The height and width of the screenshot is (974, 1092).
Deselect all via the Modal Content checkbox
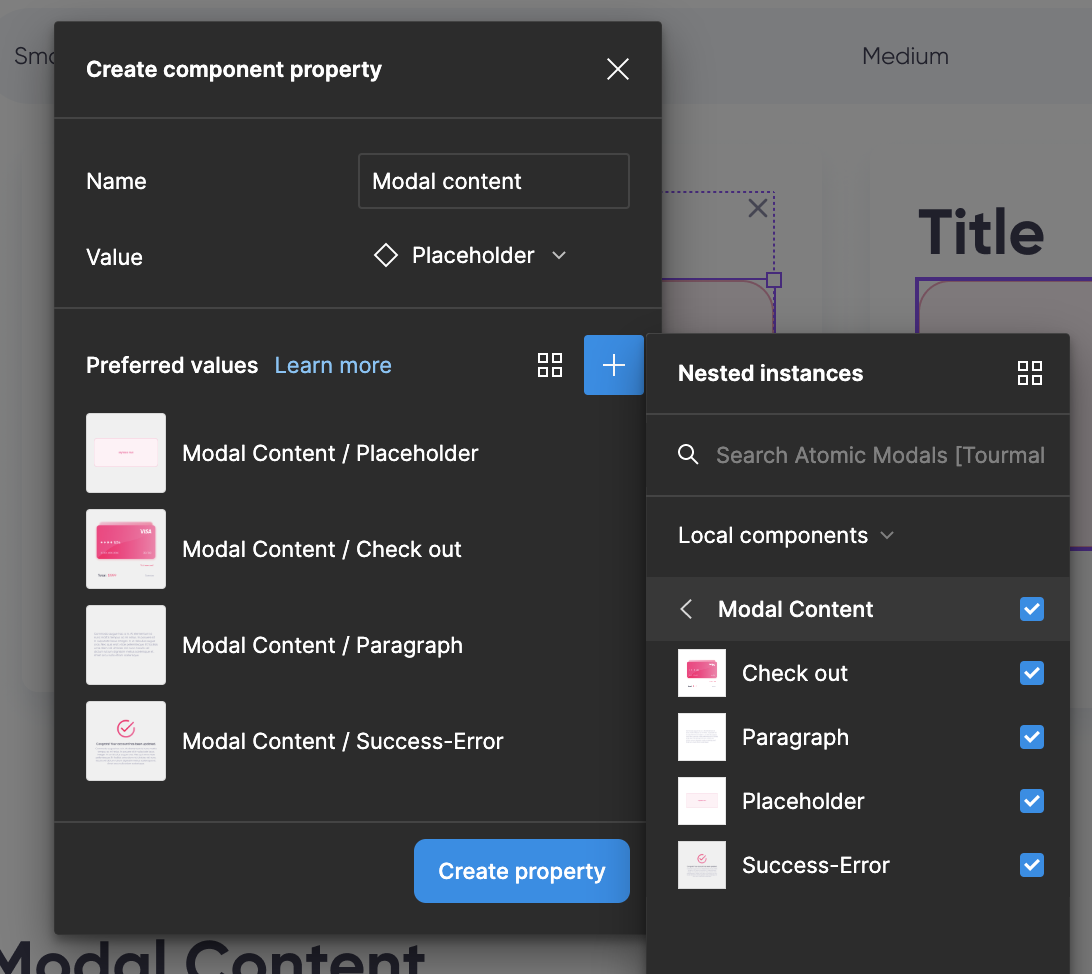click(x=1031, y=609)
